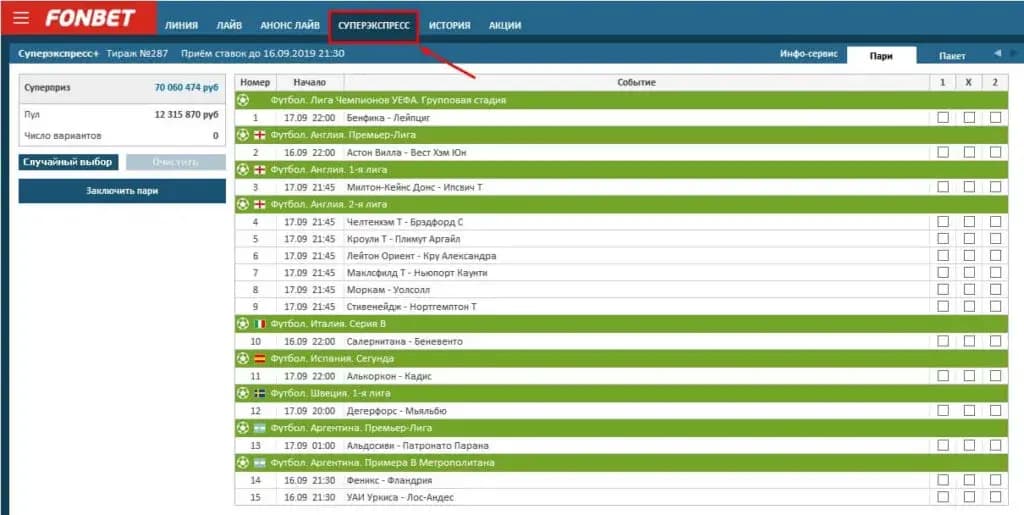Open the АНОНС ЛАЙВ section

point(290,25)
